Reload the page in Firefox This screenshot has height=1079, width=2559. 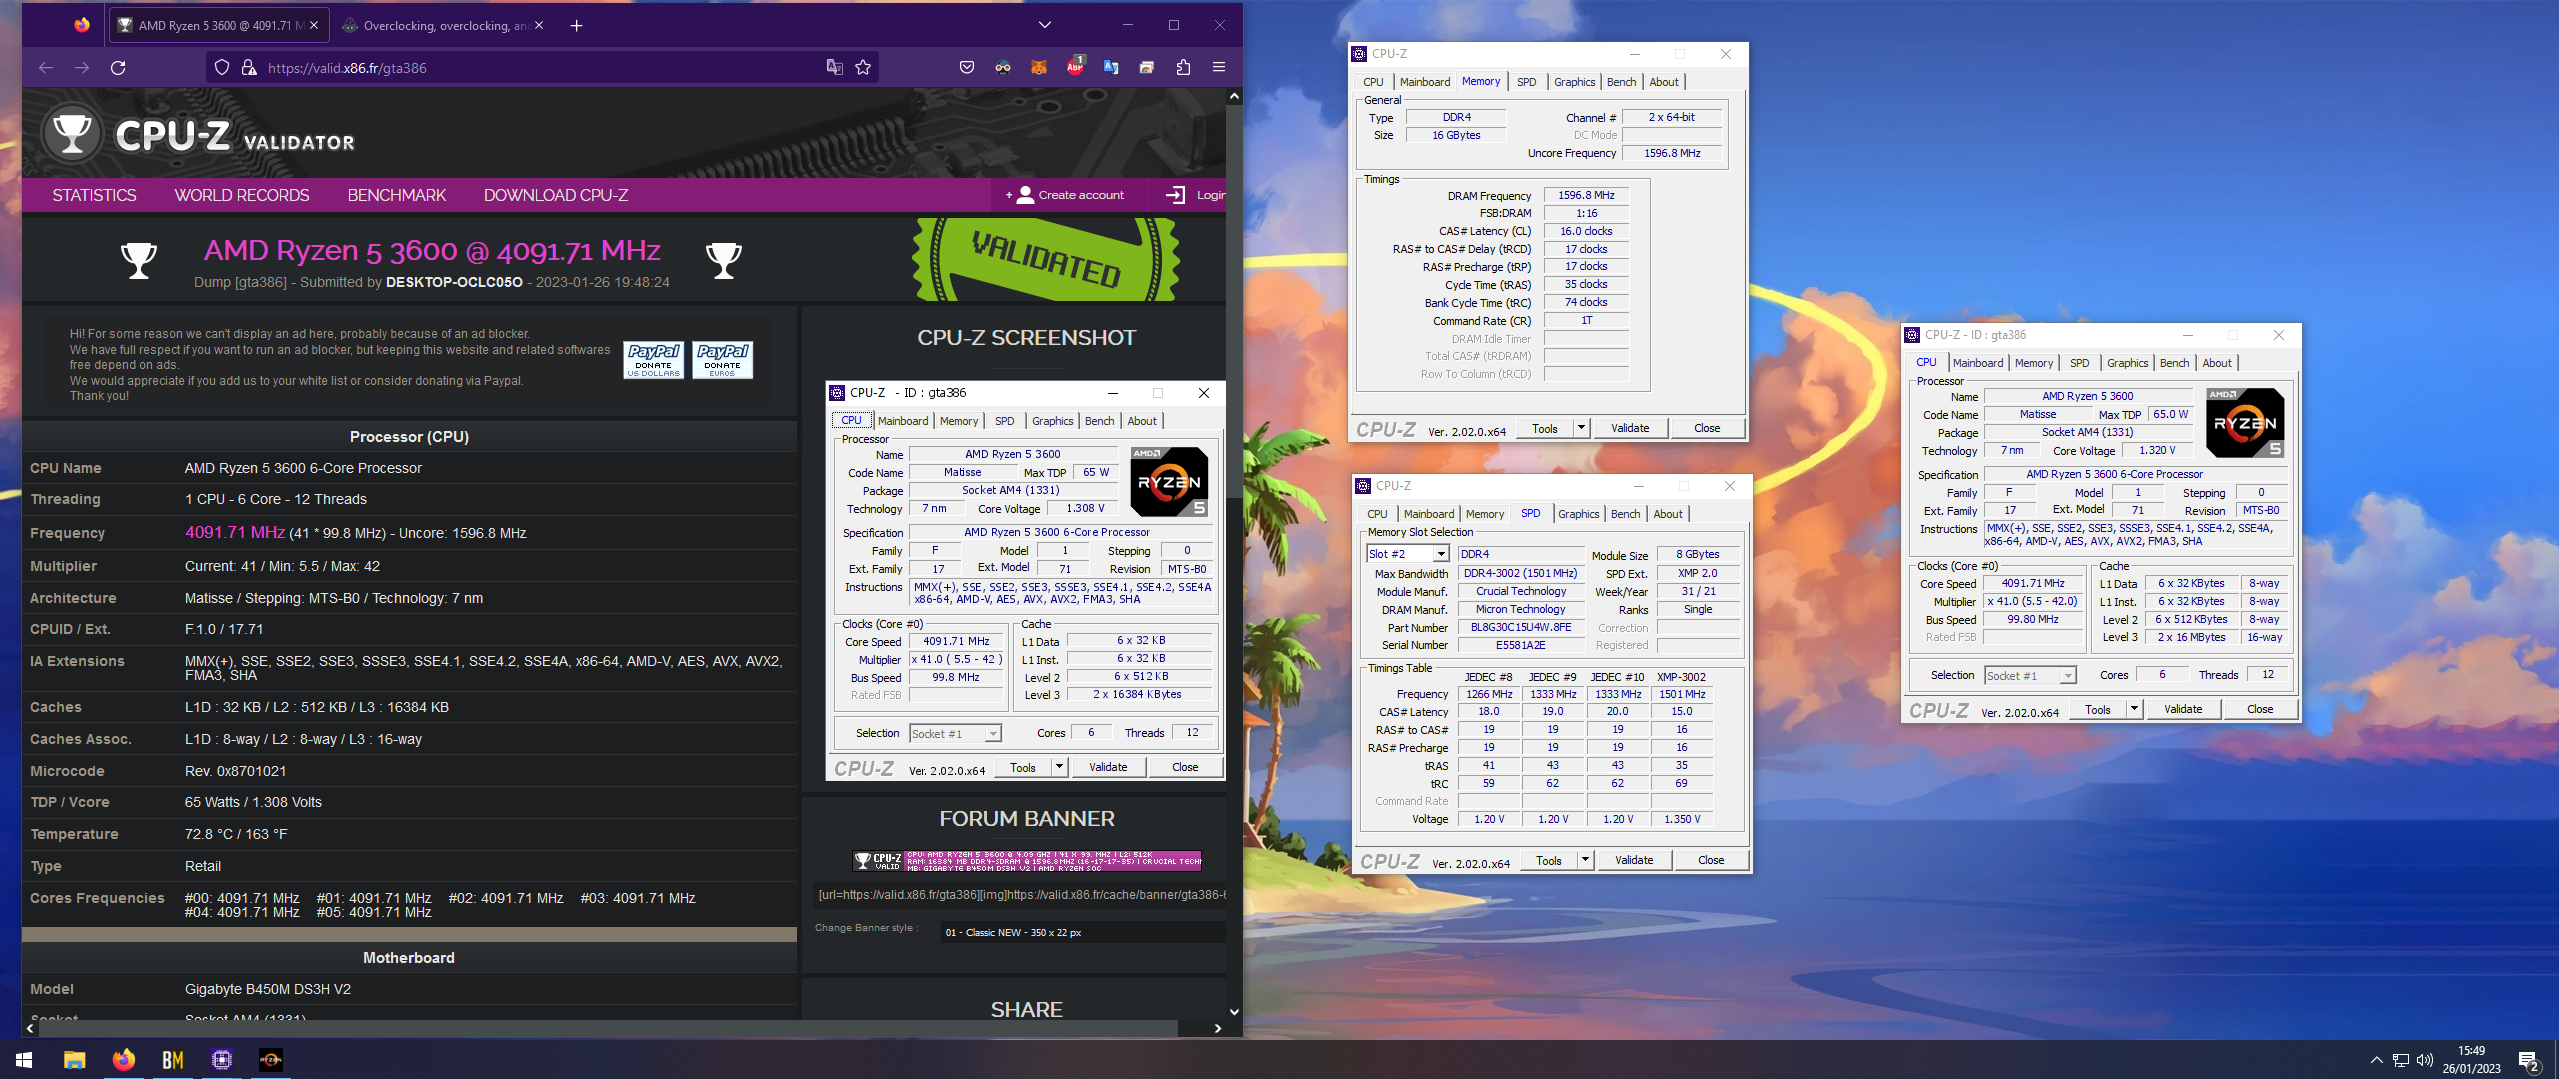118,68
